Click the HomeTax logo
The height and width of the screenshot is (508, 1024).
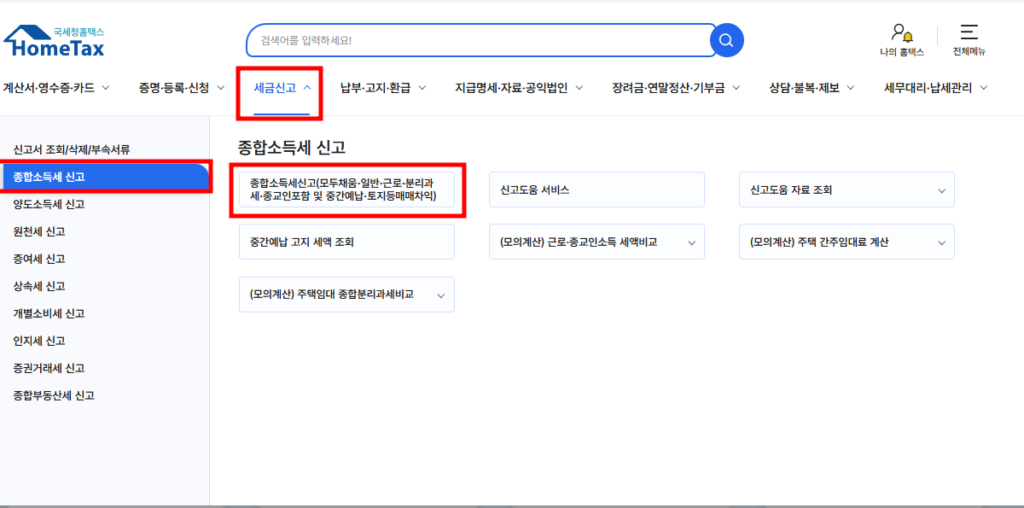pyautogui.click(x=54, y=41)
